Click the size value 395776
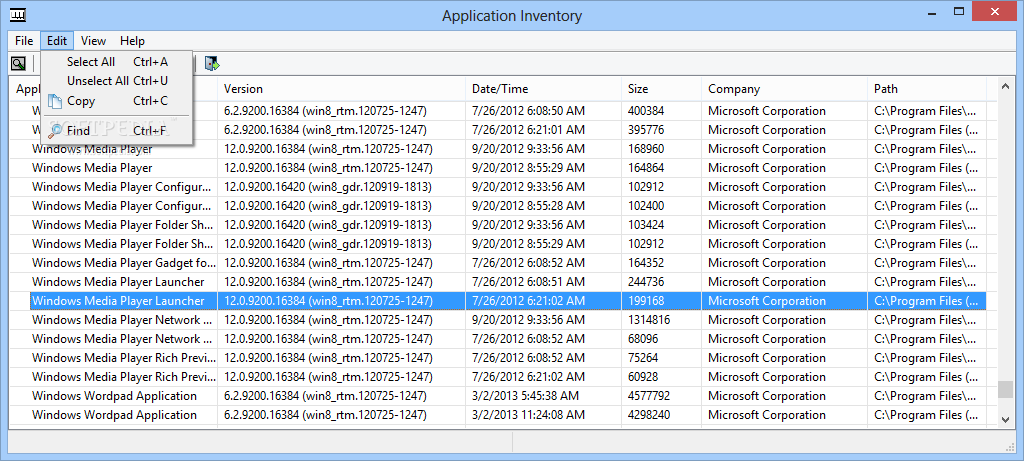Viewport: 1024px width, 461px height. [x=646, y=130]
